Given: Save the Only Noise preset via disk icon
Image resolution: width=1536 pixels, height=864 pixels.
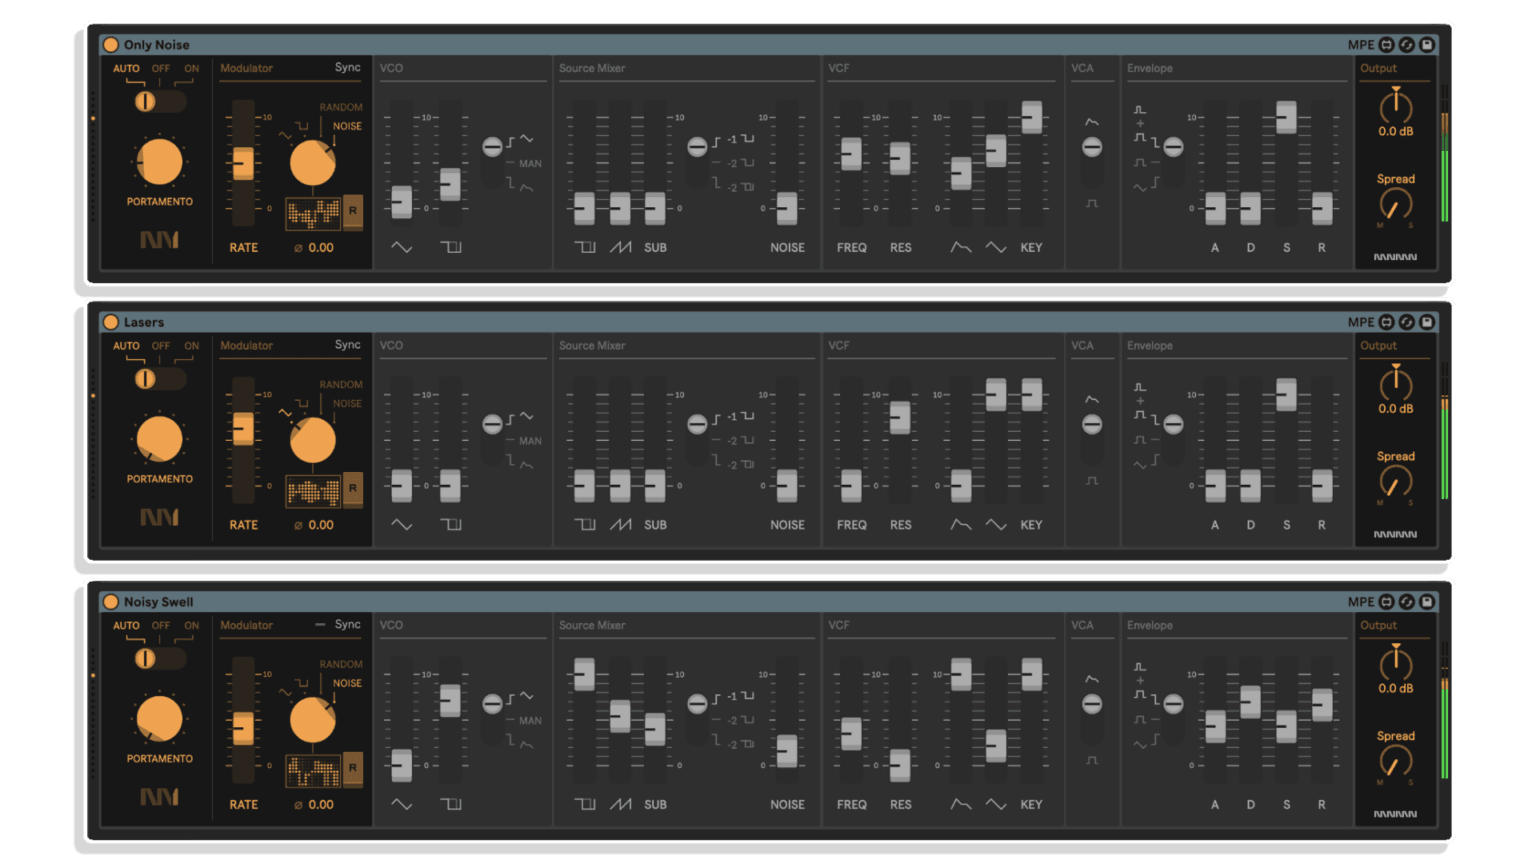Looking at the screenshot, I should (1427, 45).
